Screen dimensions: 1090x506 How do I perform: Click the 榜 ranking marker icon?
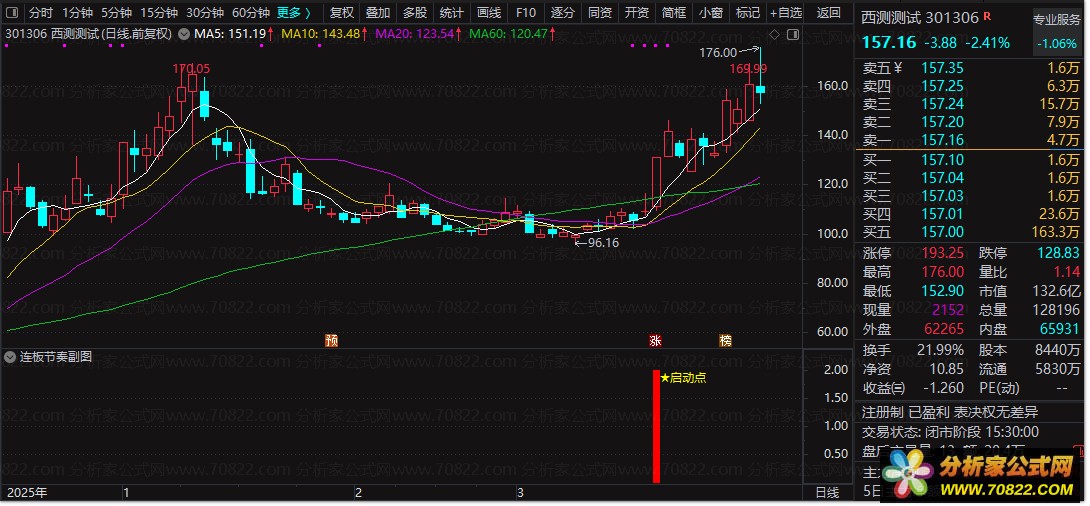[726, 341]
